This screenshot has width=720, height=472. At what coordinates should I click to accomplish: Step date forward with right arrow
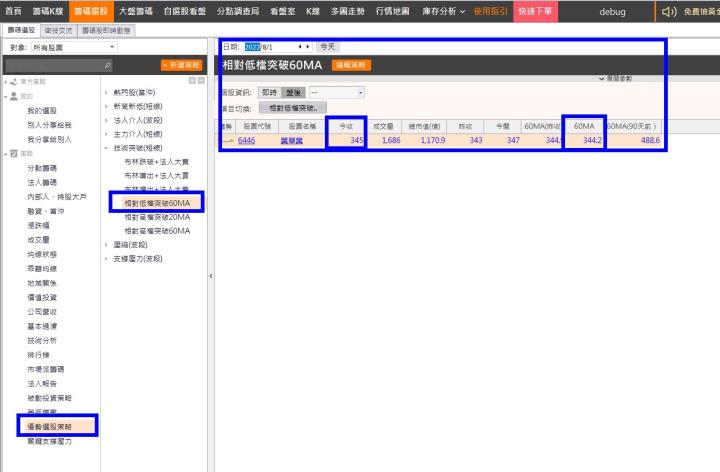click(308, 46)
